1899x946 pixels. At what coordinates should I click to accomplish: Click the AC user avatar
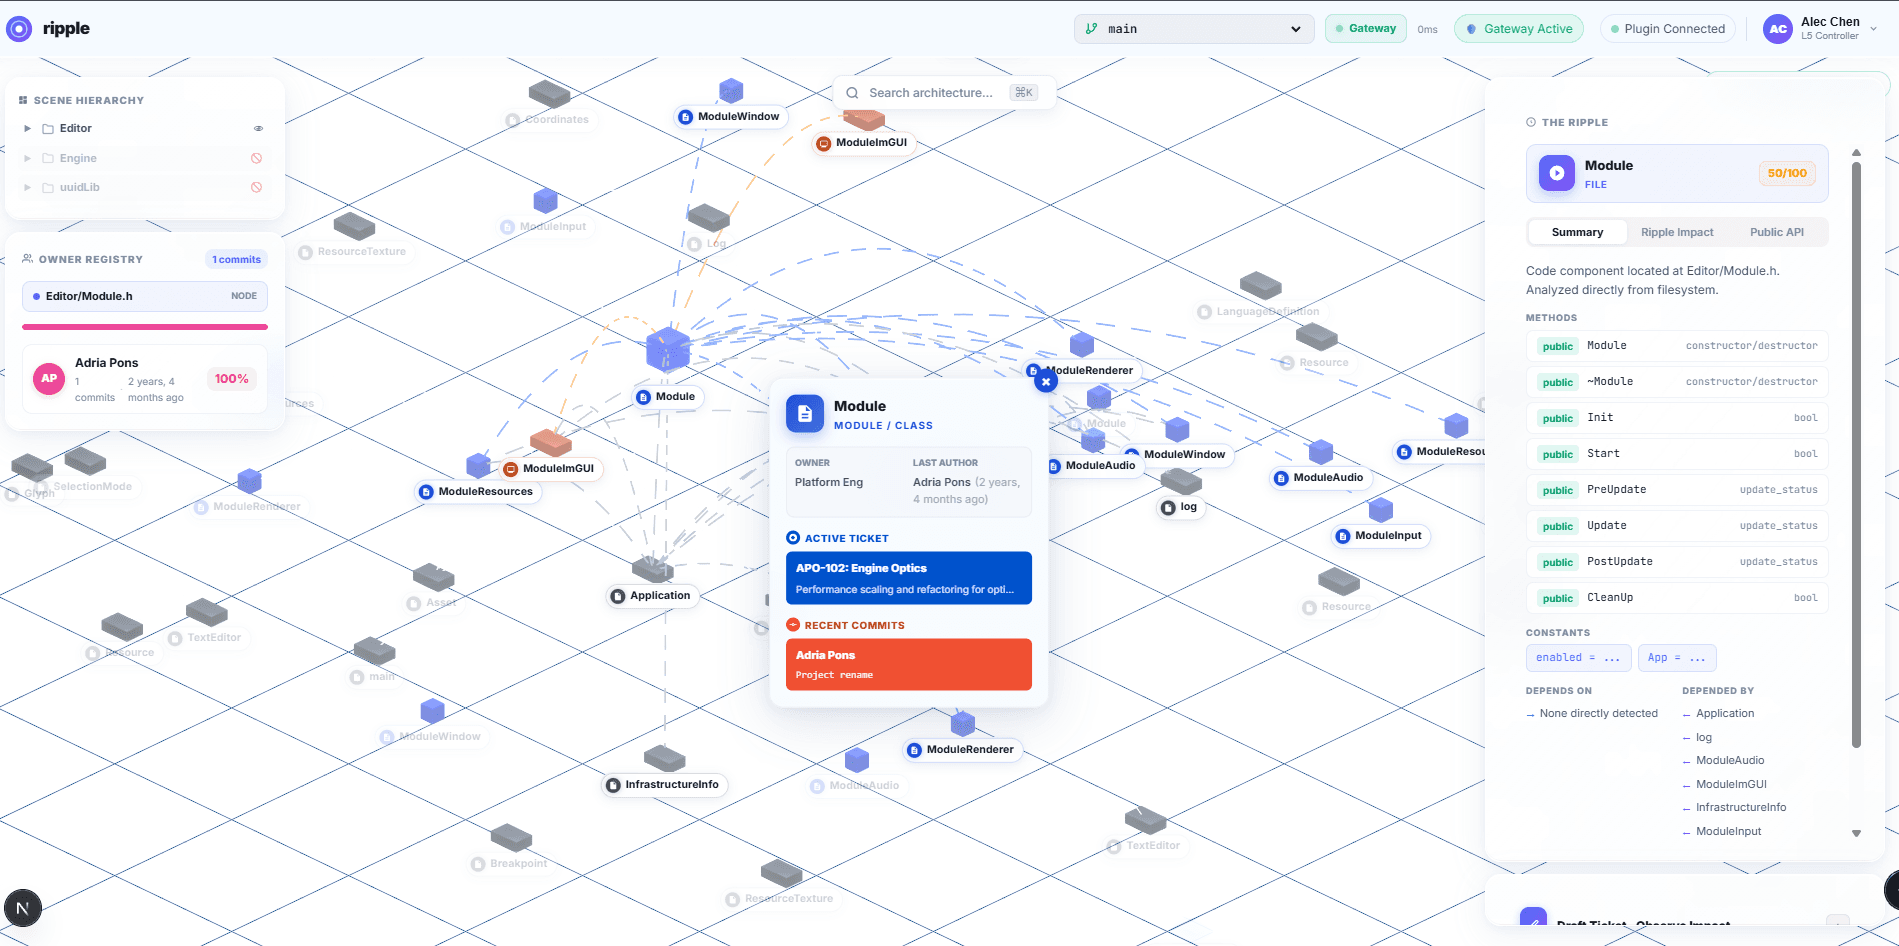tap(1777, 29)
